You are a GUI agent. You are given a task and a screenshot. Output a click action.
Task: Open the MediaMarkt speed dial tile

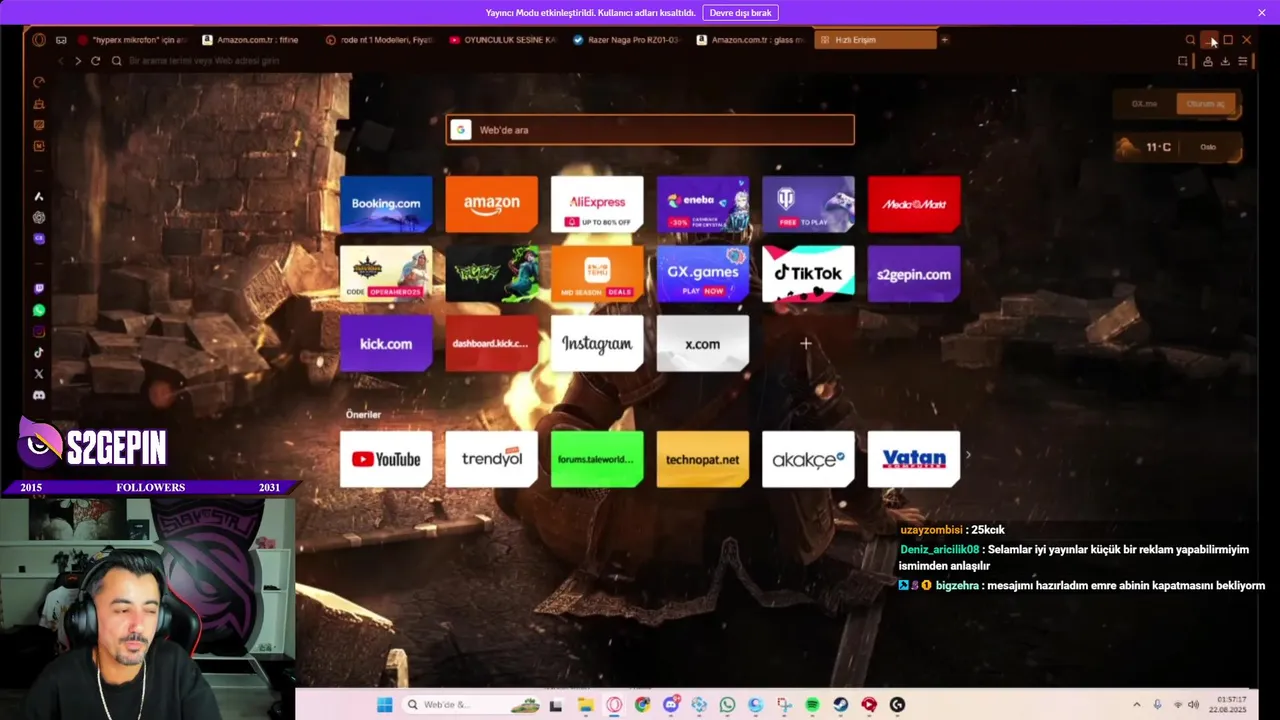coord(914,204)
